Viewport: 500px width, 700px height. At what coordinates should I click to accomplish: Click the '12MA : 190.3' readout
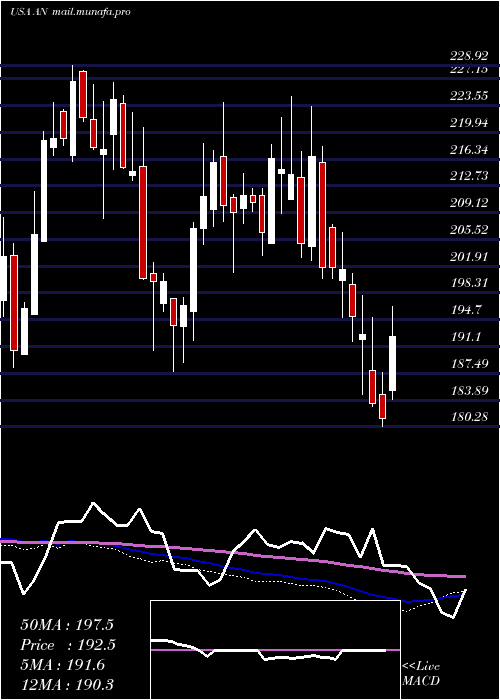click(x=67, y=684)
